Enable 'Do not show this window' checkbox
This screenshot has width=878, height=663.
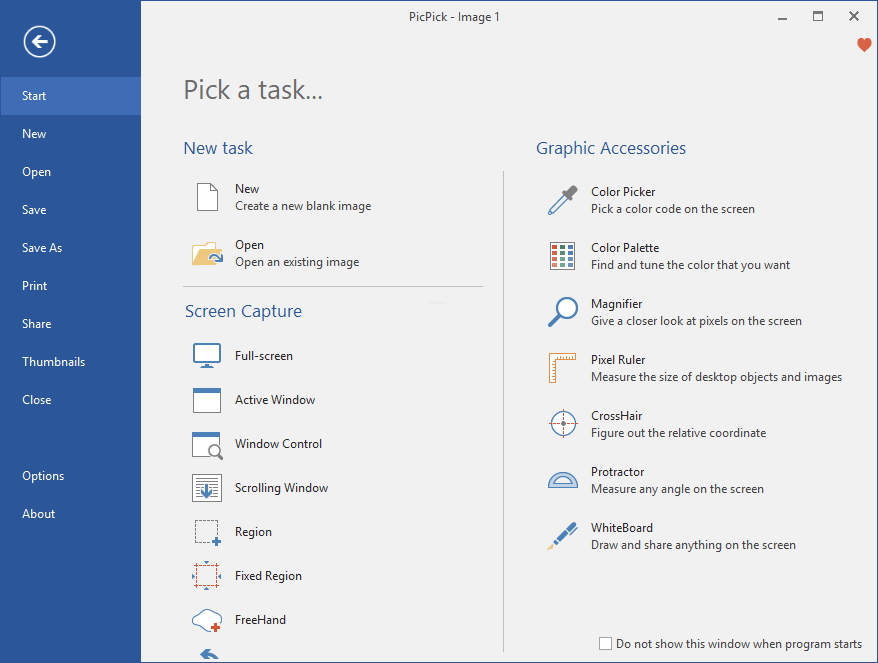click(x=605, y=644)
